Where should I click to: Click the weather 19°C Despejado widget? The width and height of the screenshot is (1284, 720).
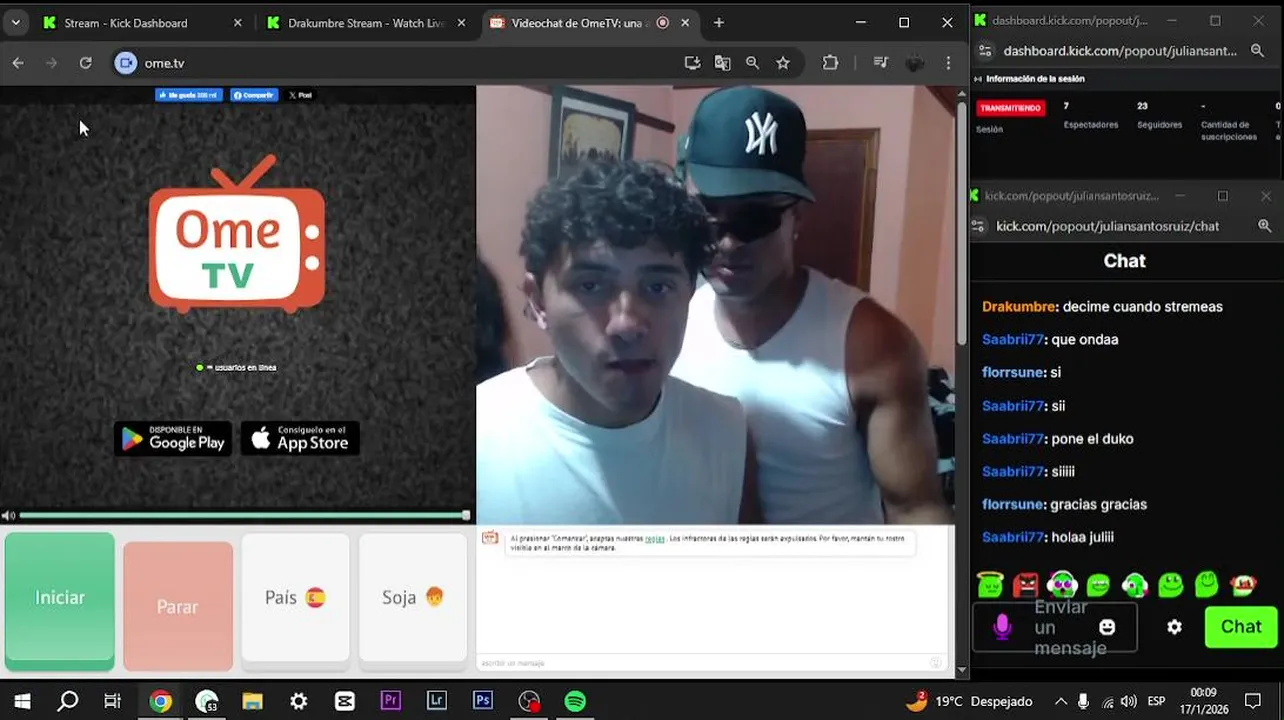point(968,701)
